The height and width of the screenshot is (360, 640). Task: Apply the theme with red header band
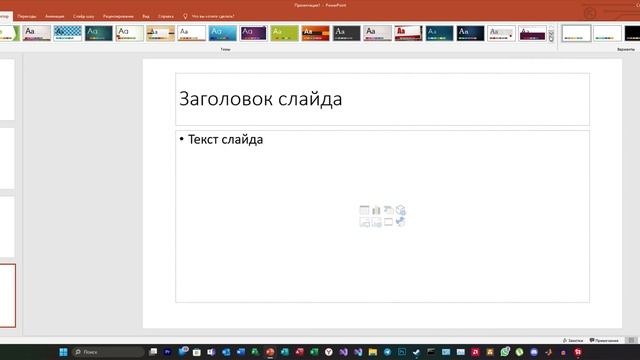click(x=409, y=33)
